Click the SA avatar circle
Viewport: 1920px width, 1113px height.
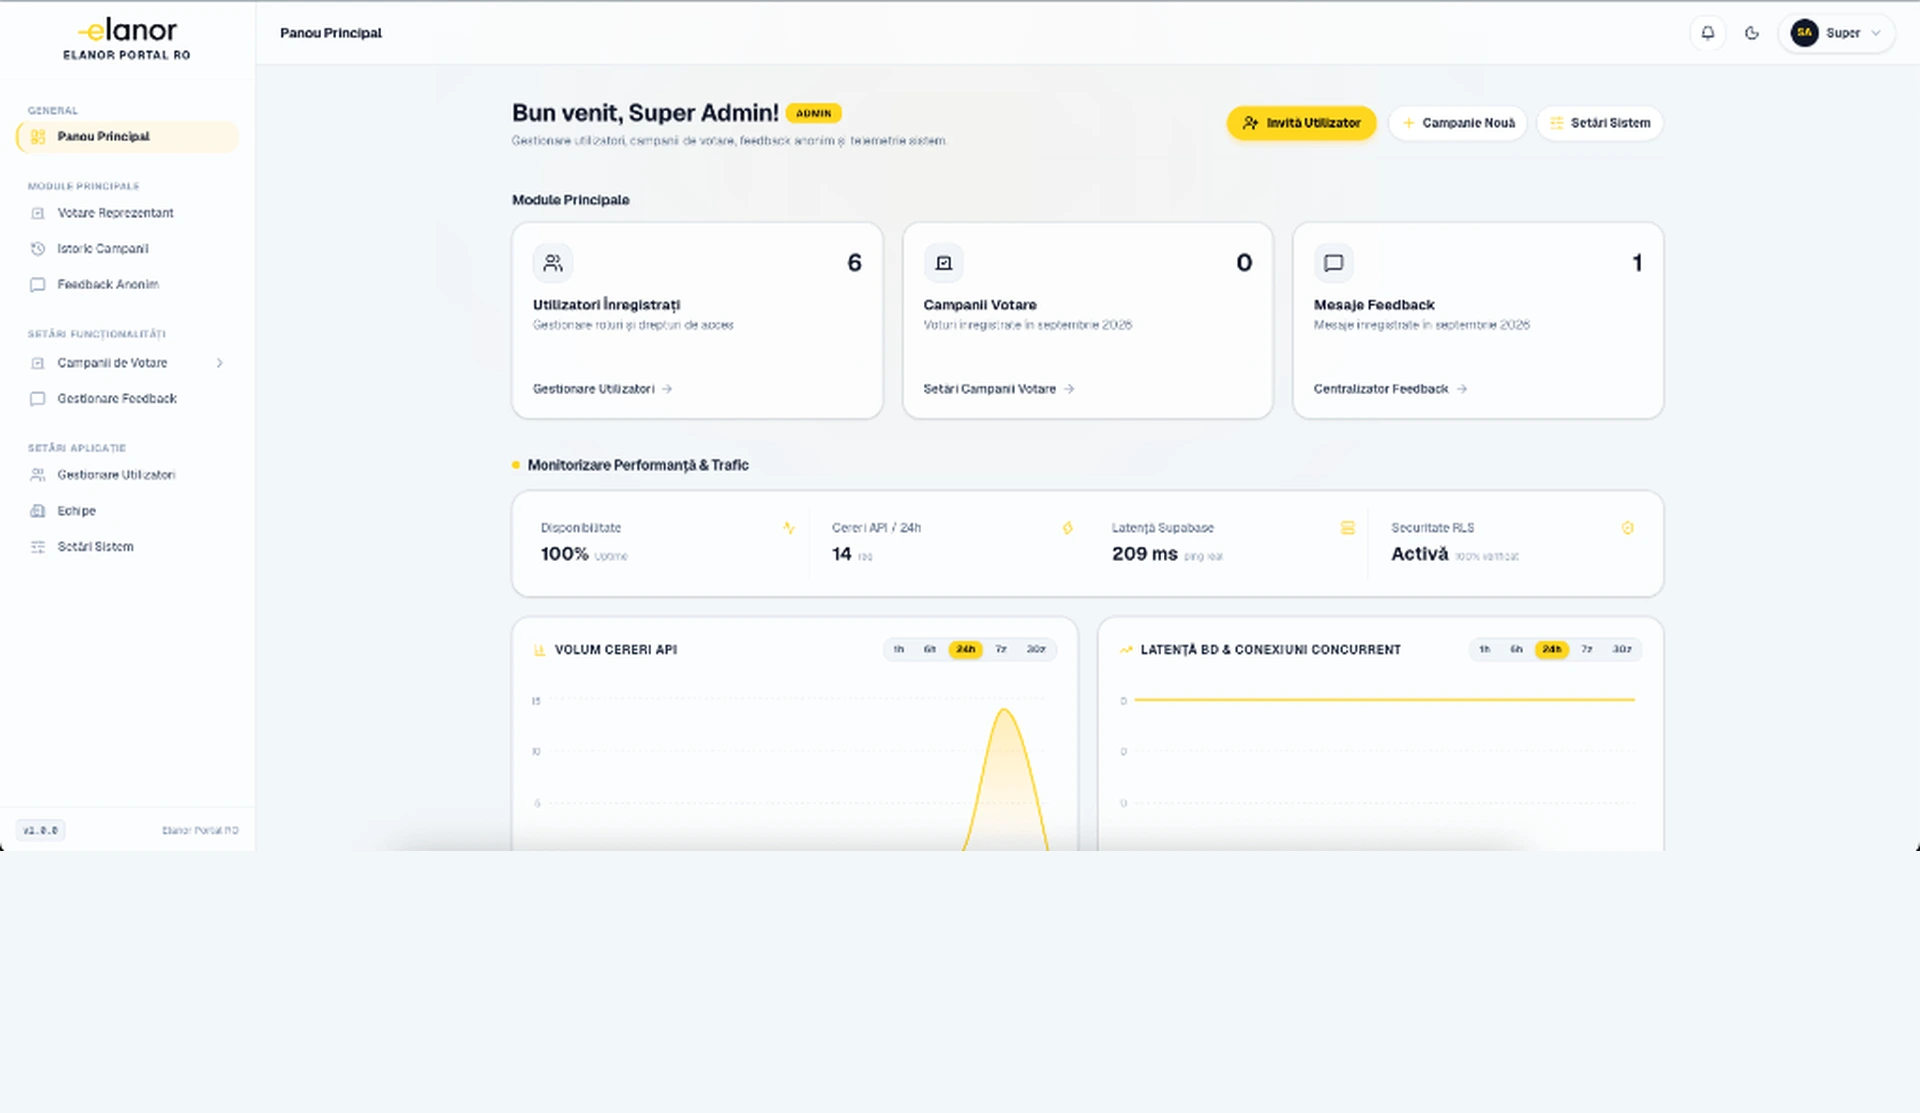pos(1804,33)
